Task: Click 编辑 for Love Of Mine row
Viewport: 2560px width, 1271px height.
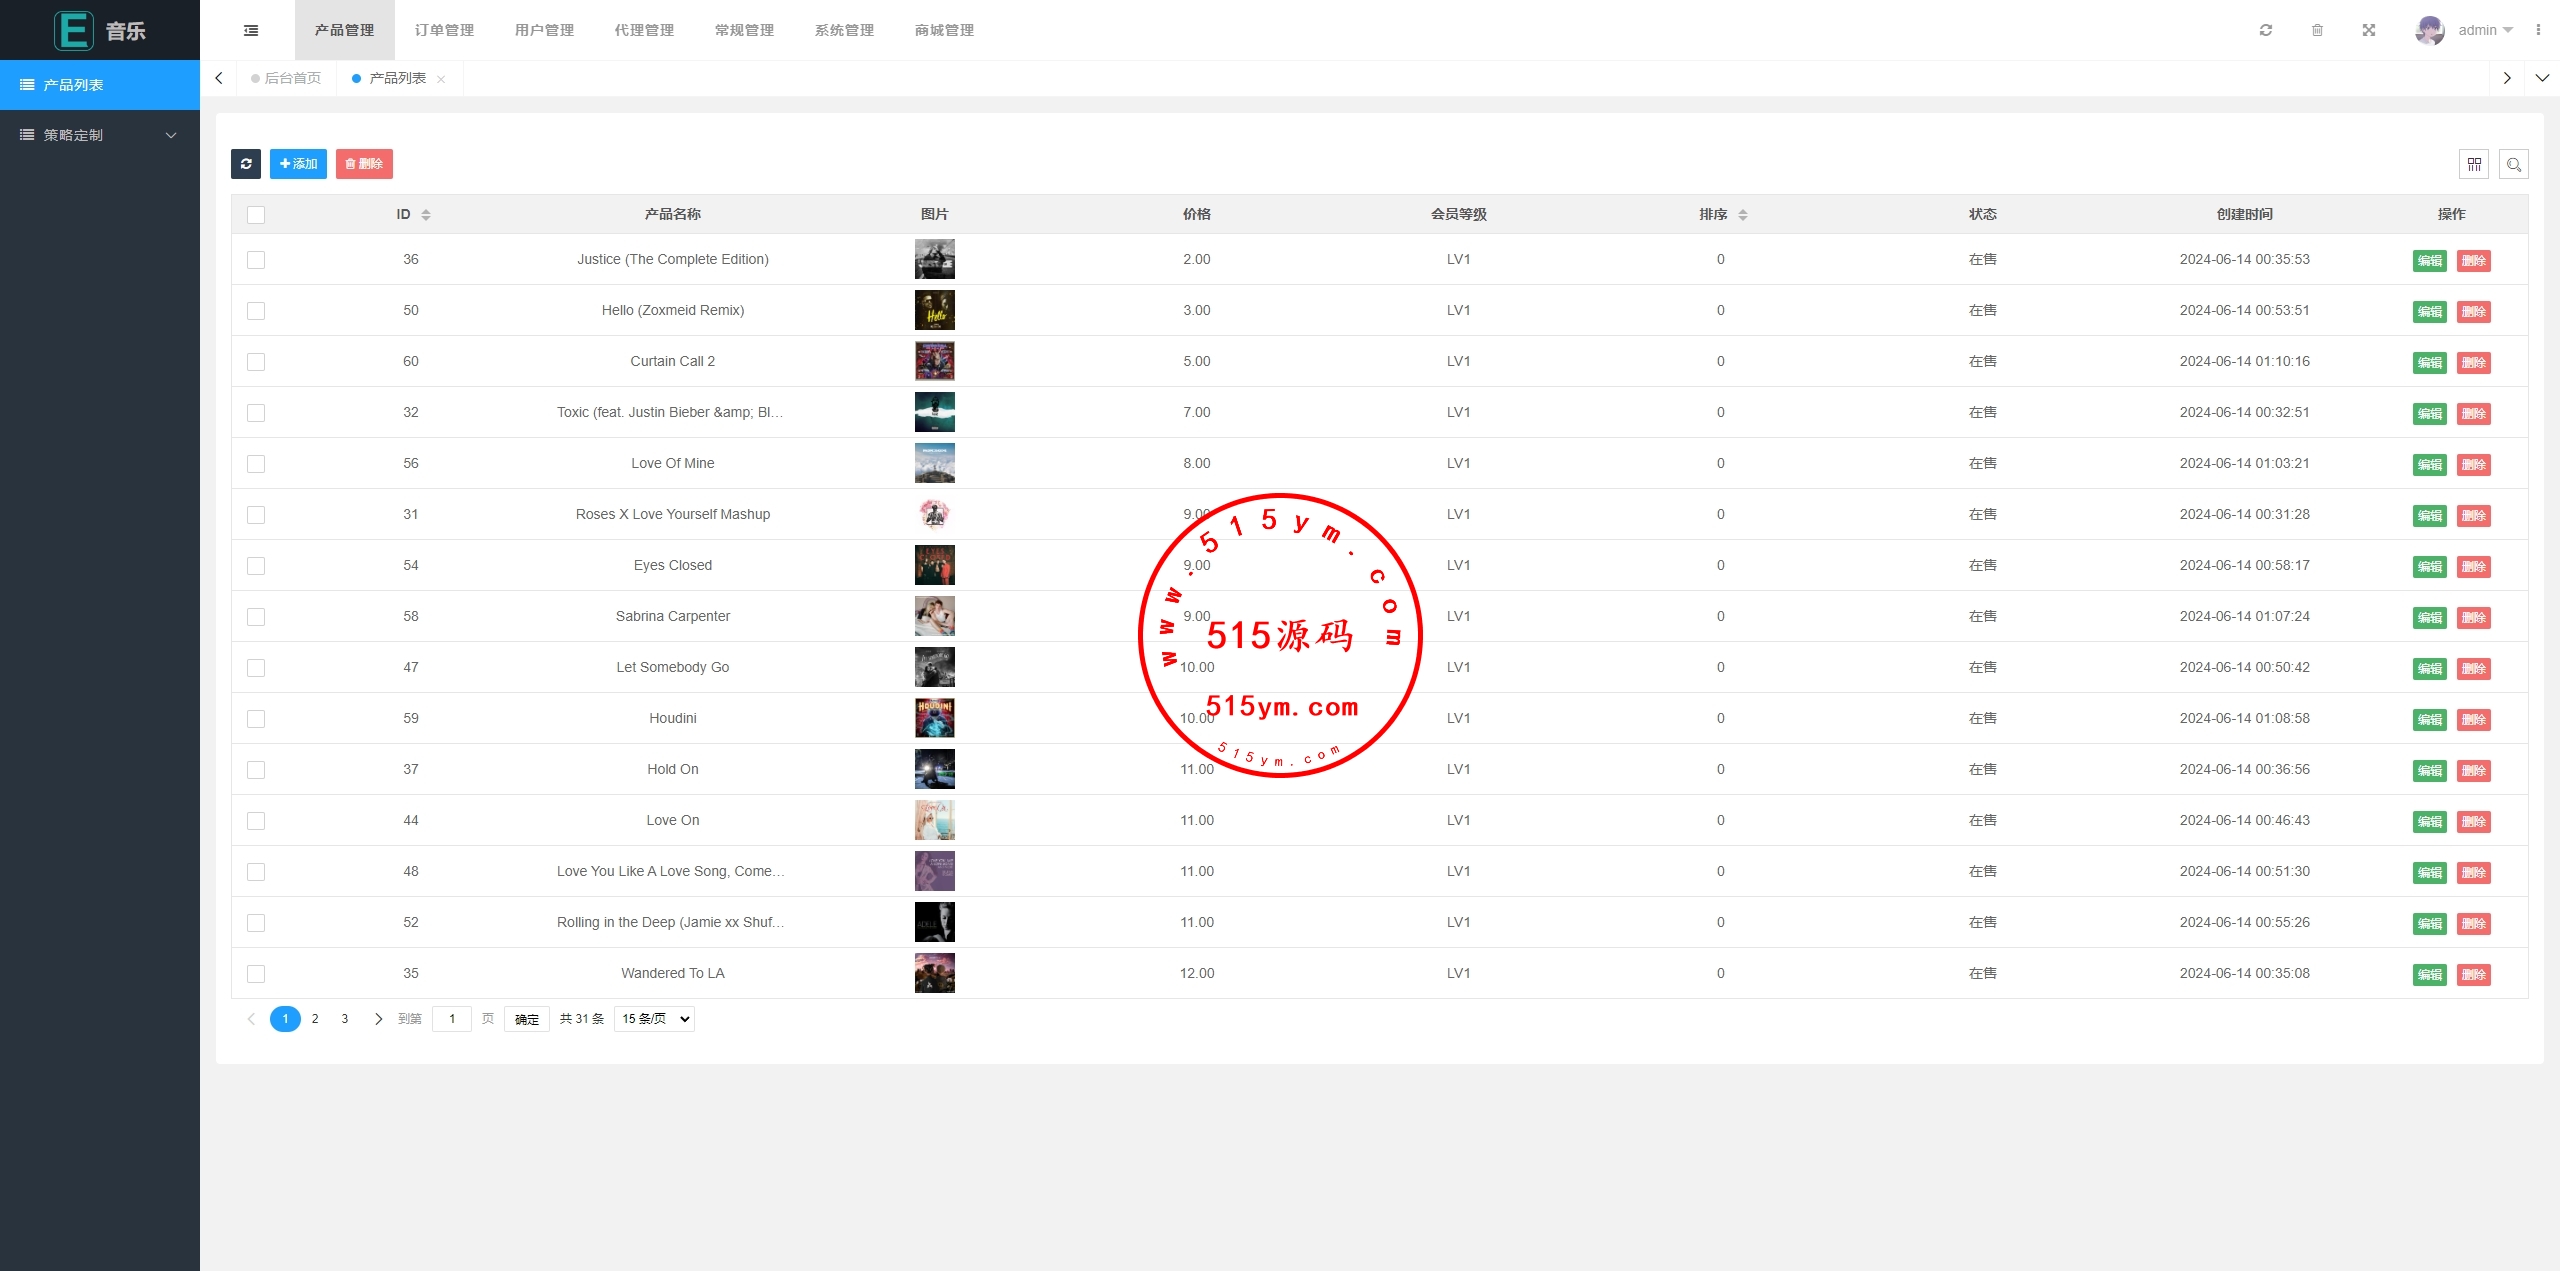Action: pos(2429,465)
